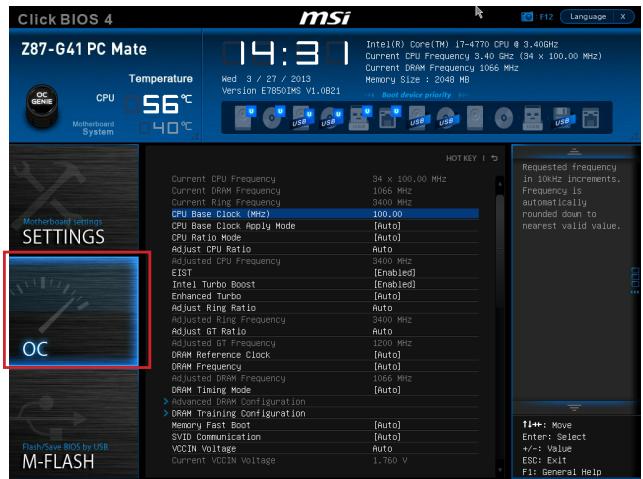Viewport: 643px width, 479px height.
Task: Open the OC overclocking section
Action: coord(74,310)
